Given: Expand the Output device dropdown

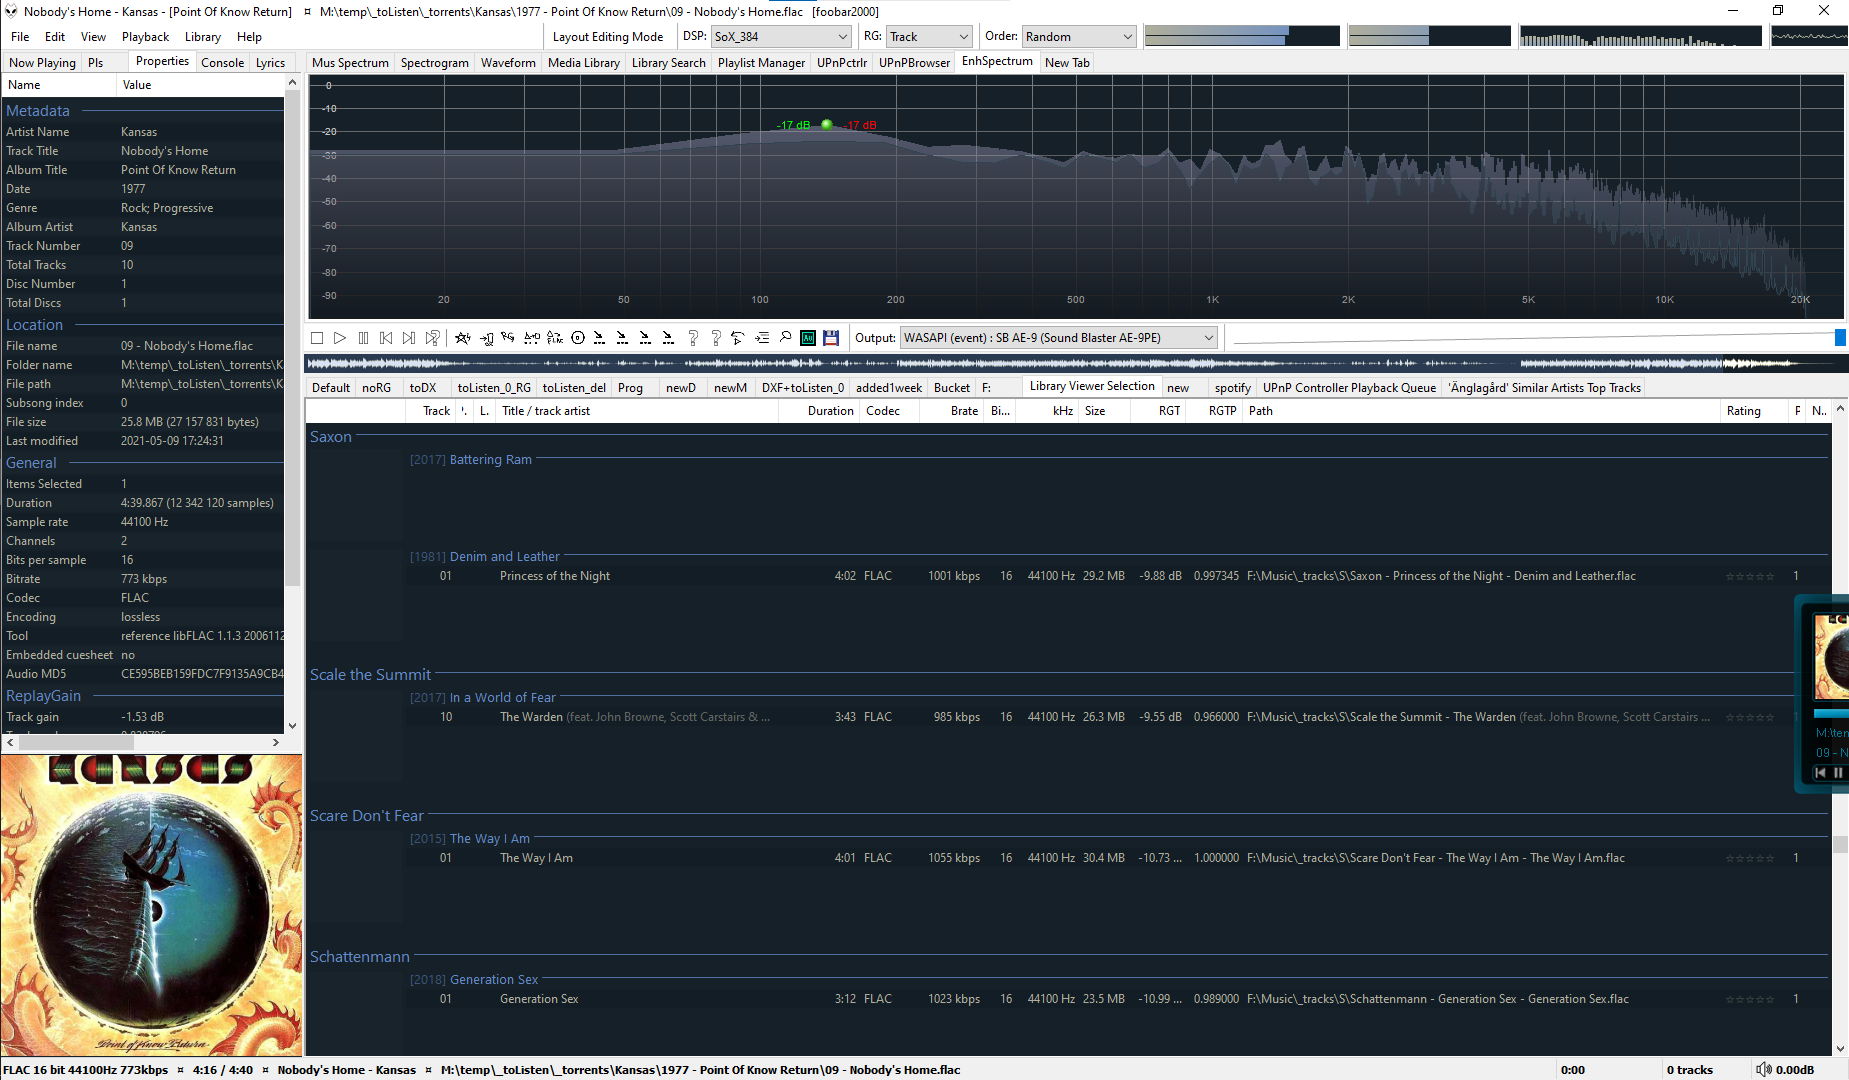Looking at the screenshot, I should coord(1058,338).
